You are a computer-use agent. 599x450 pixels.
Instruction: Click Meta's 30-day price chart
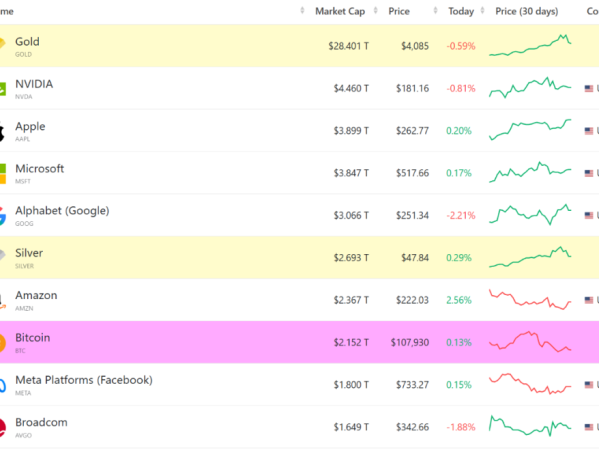pos(530,384)
